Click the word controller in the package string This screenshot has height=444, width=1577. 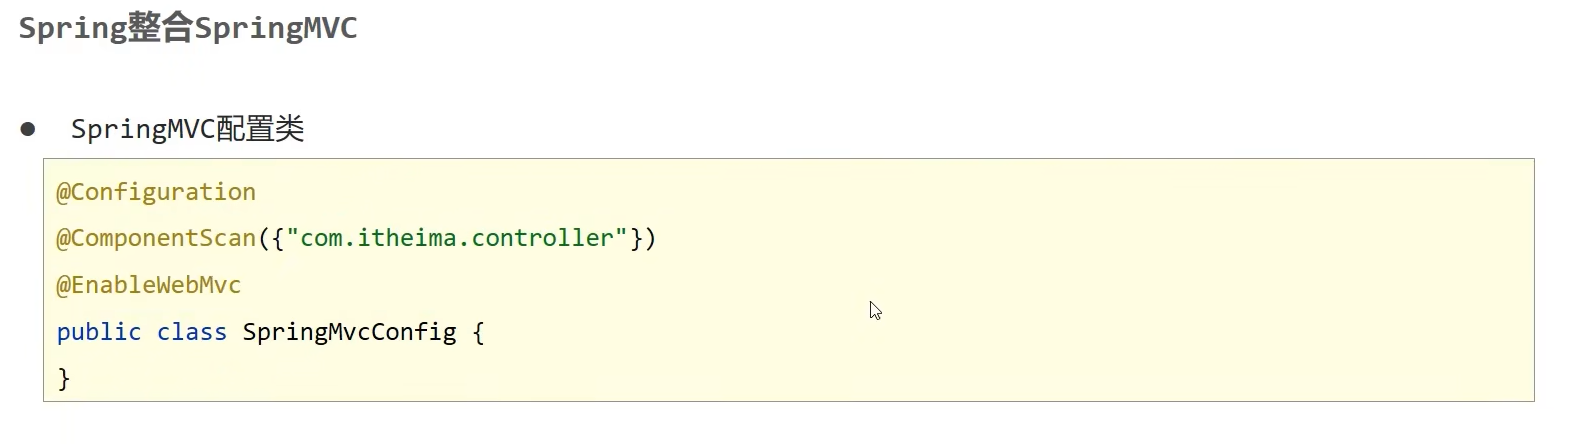(x=542, y=238)
